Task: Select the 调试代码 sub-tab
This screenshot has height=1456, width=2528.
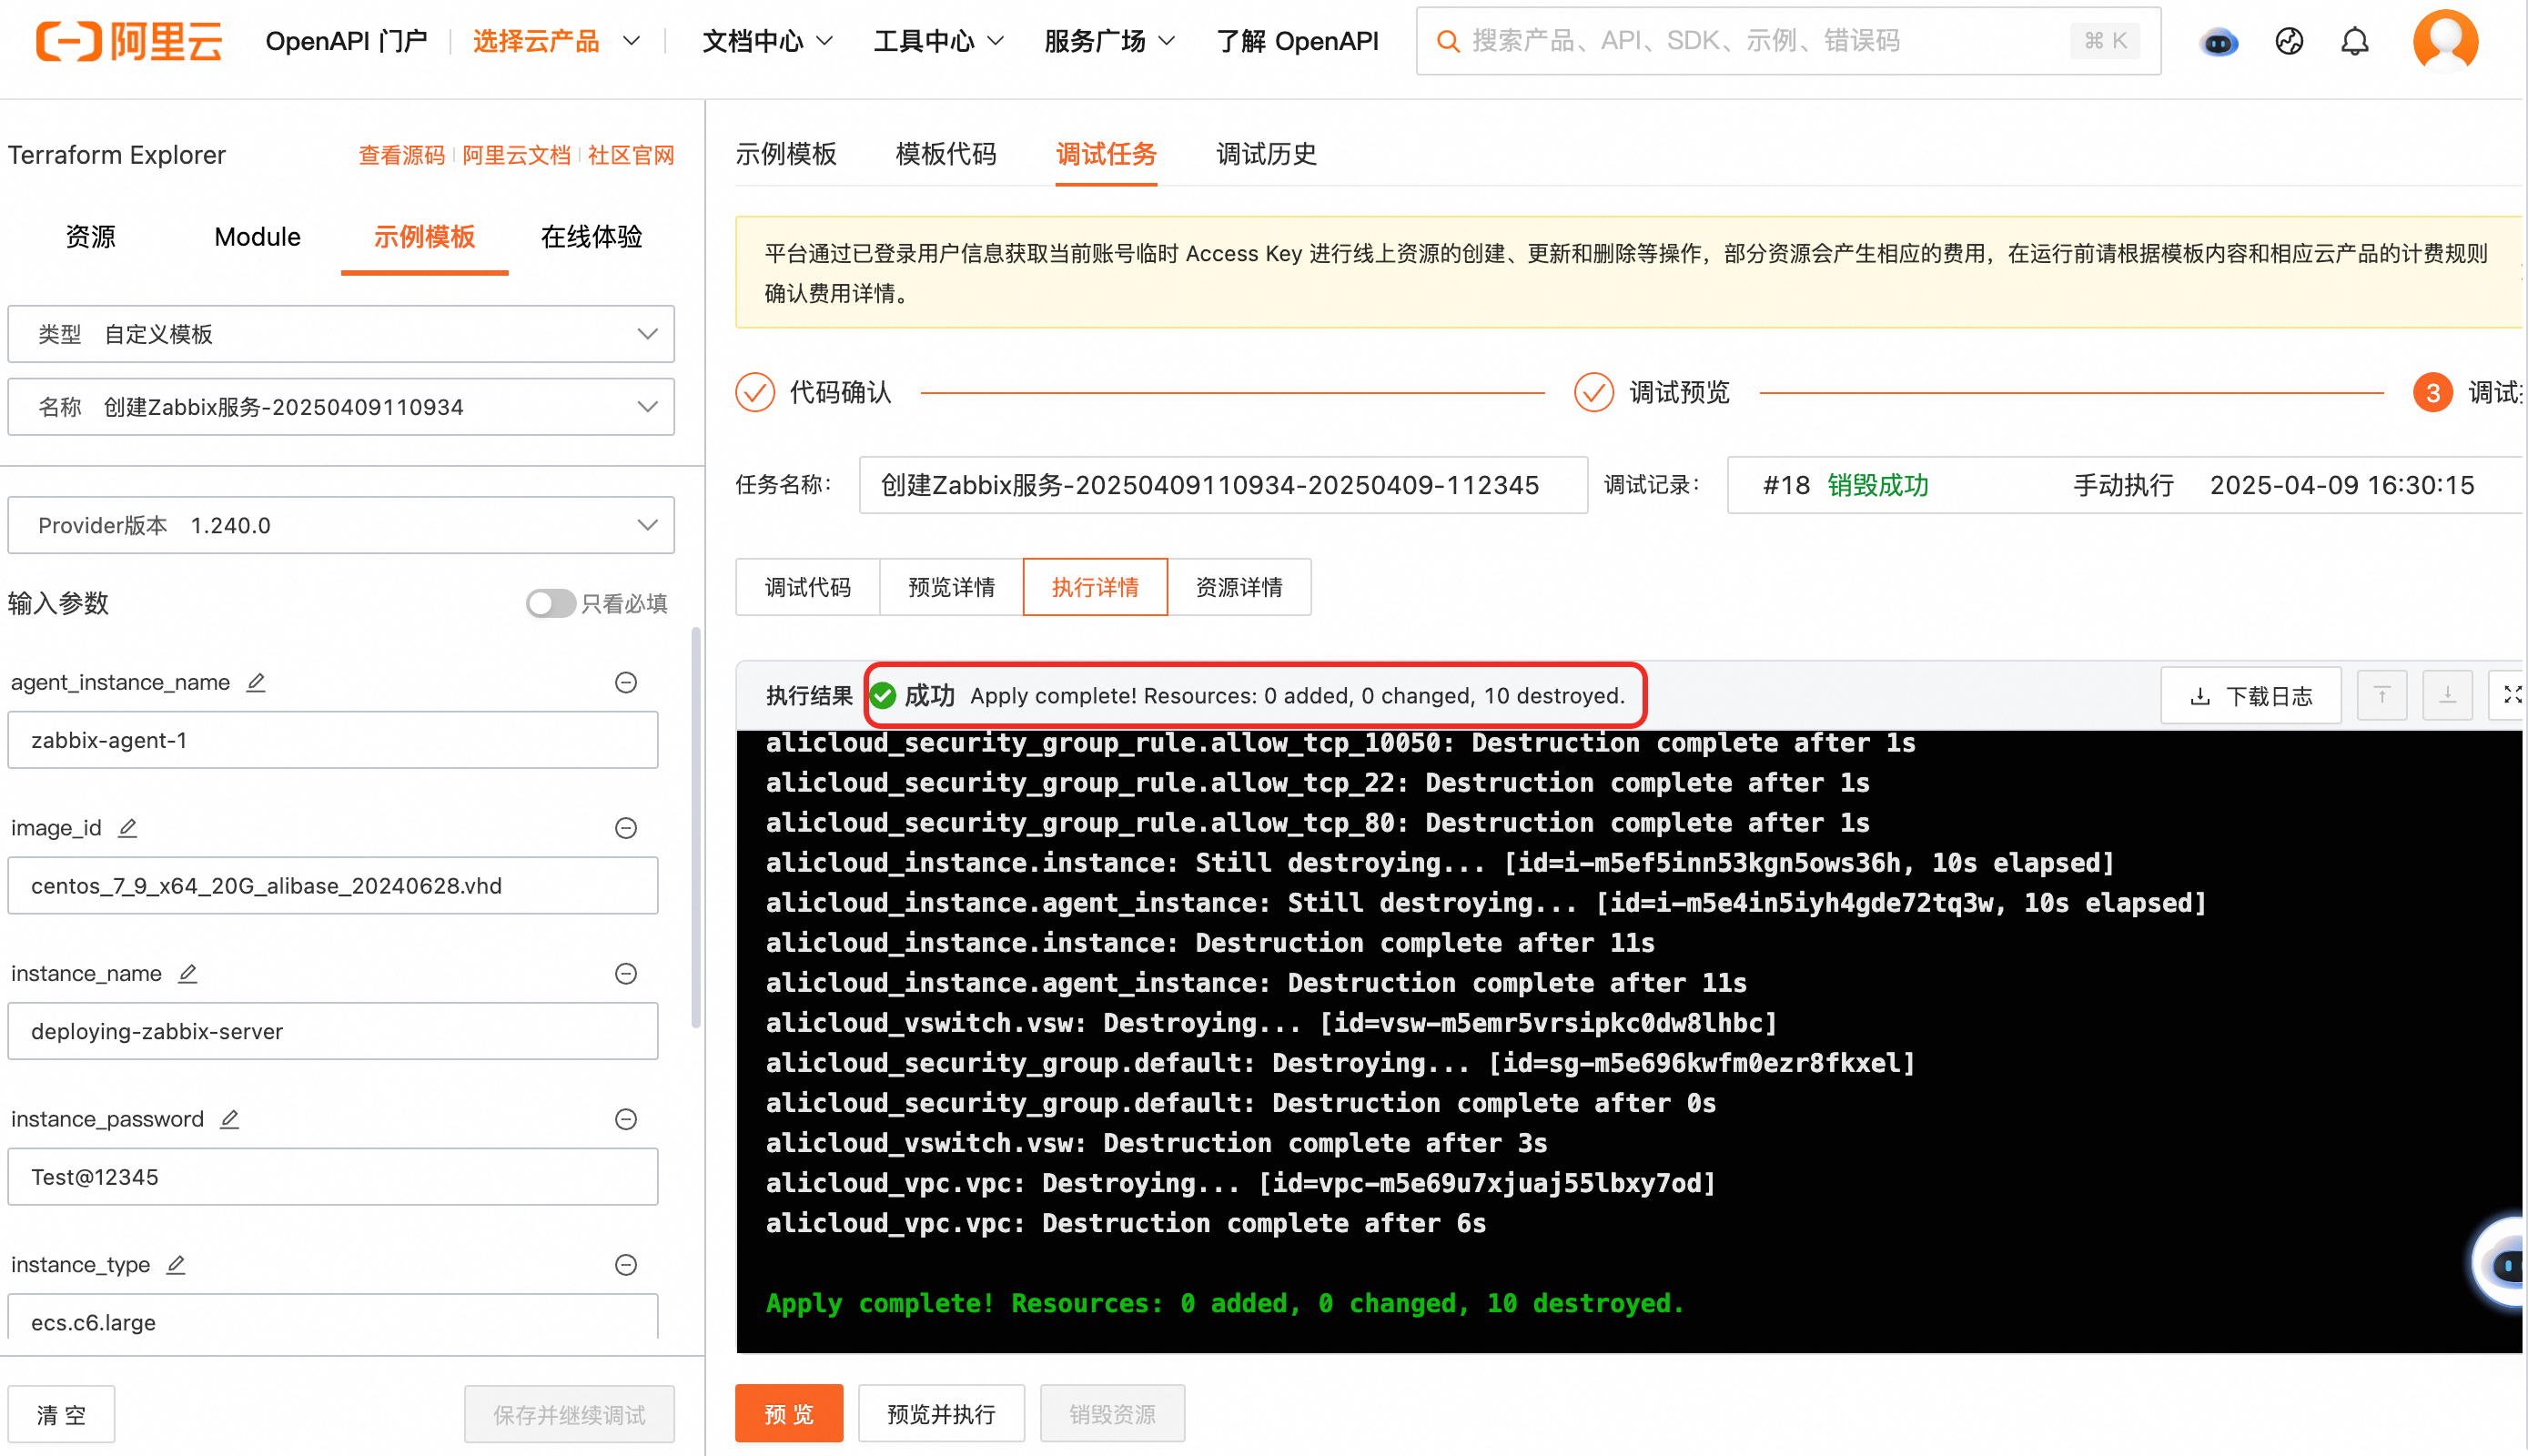Action: point(807,587)
